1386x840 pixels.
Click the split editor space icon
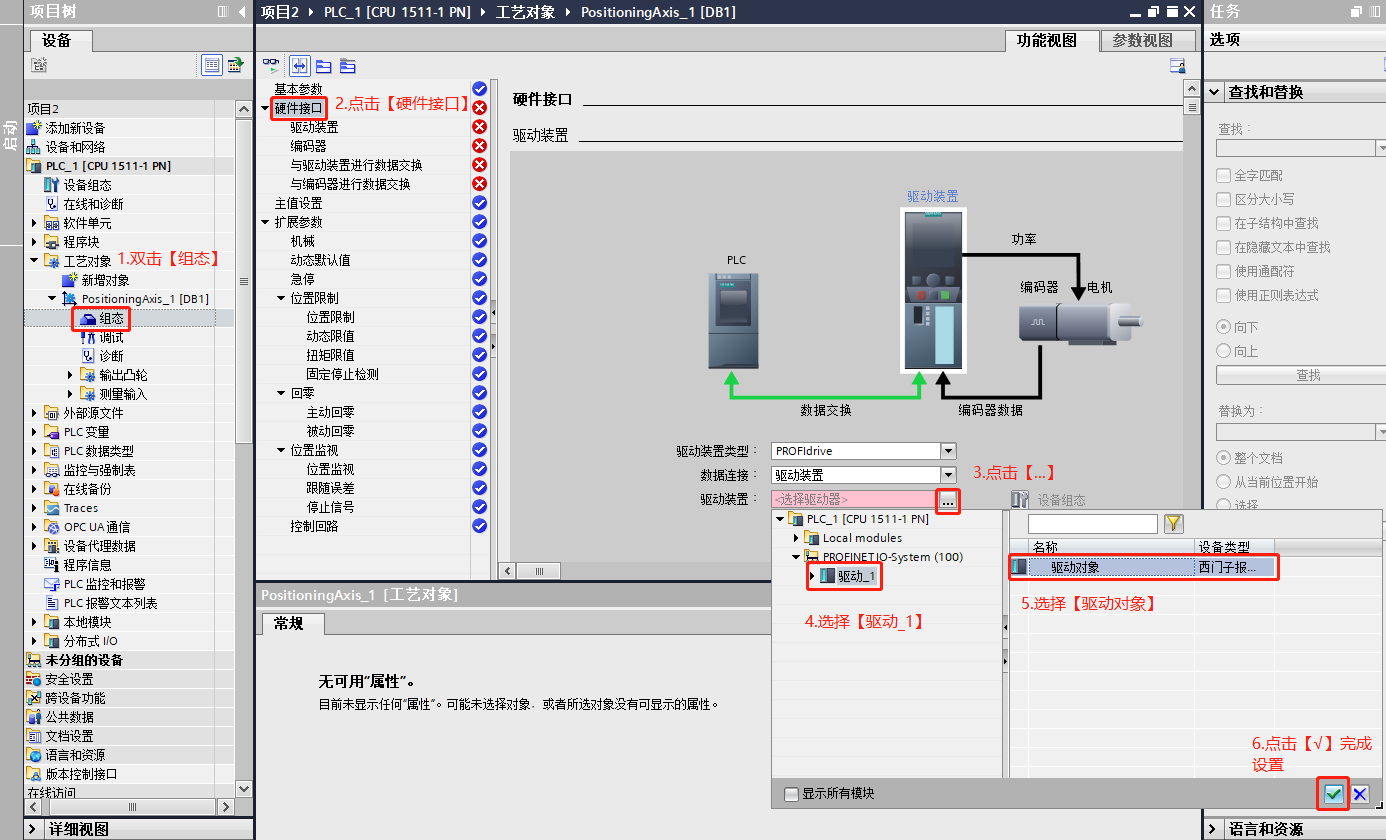pos(299,66)
